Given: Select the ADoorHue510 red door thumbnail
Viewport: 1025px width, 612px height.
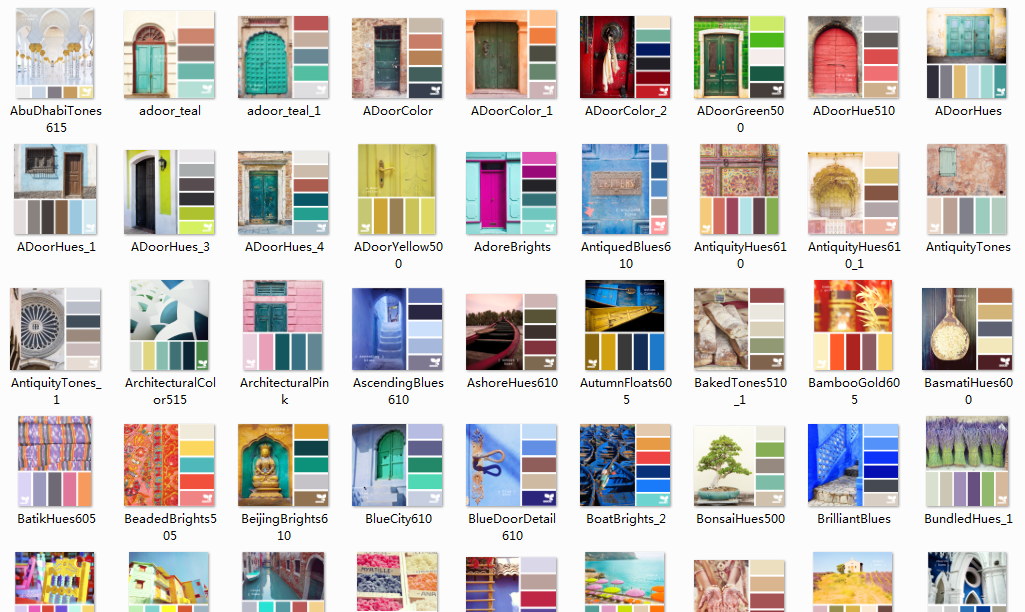Looking at the screenshot, I should [853, 57].
